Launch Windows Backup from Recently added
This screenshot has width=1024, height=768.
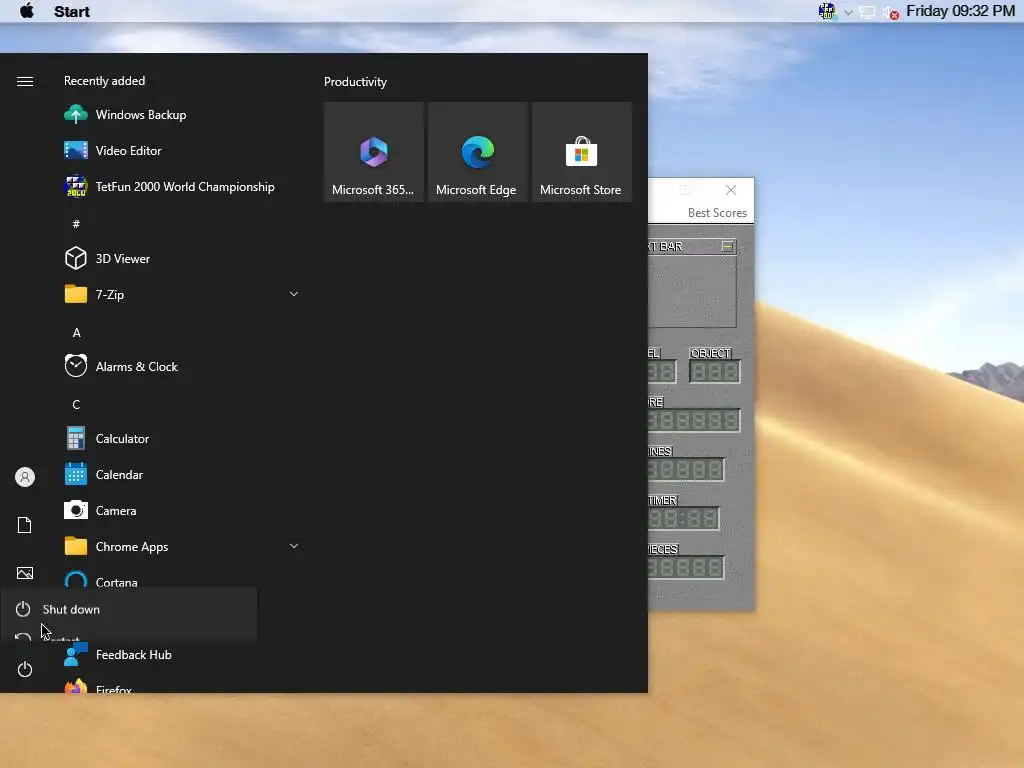[x=182, y=115]
